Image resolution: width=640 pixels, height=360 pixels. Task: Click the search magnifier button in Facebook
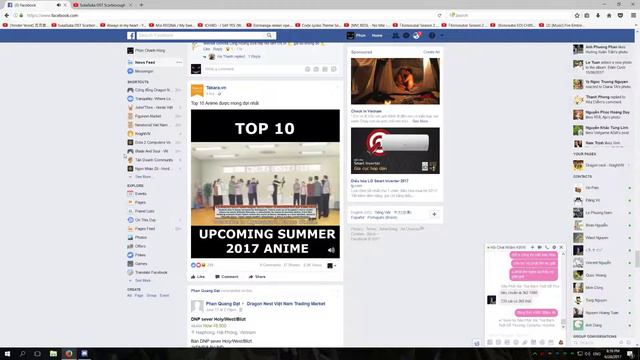click(269, 36)
